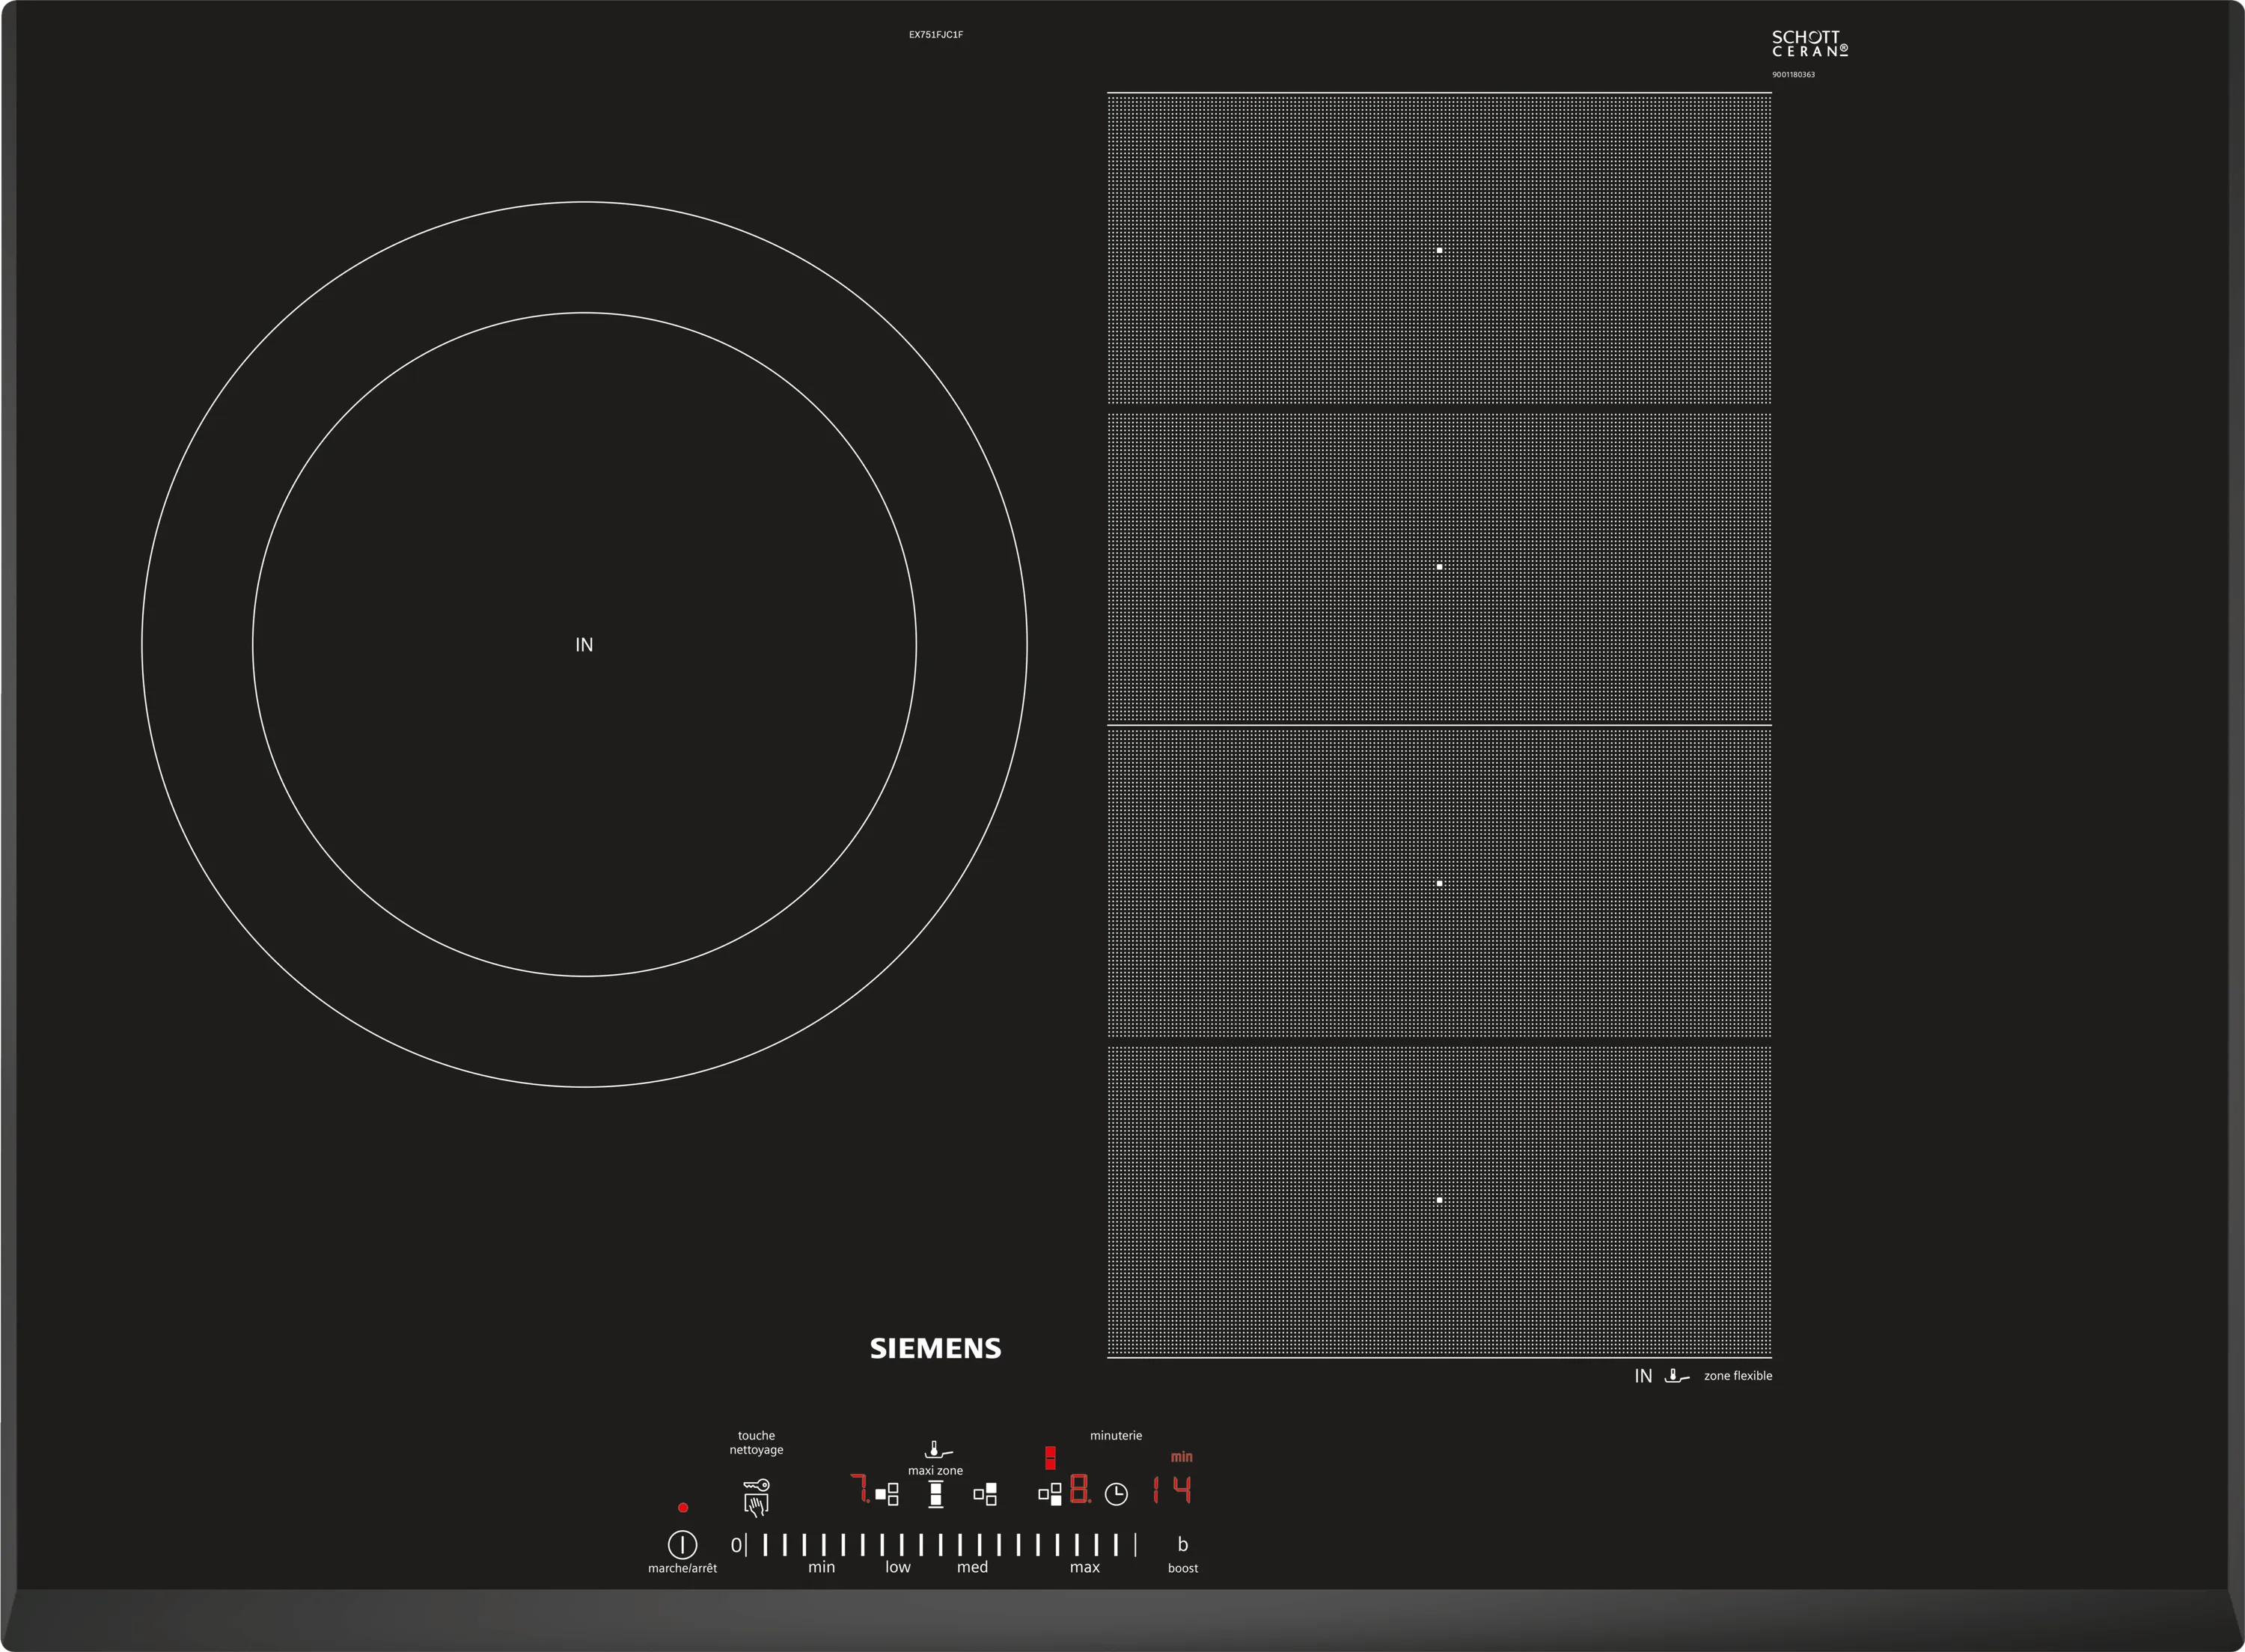Click the first (rearmost) flex zone segment
This screenshot has height=1652, width=2245.
pos(1439,250)
